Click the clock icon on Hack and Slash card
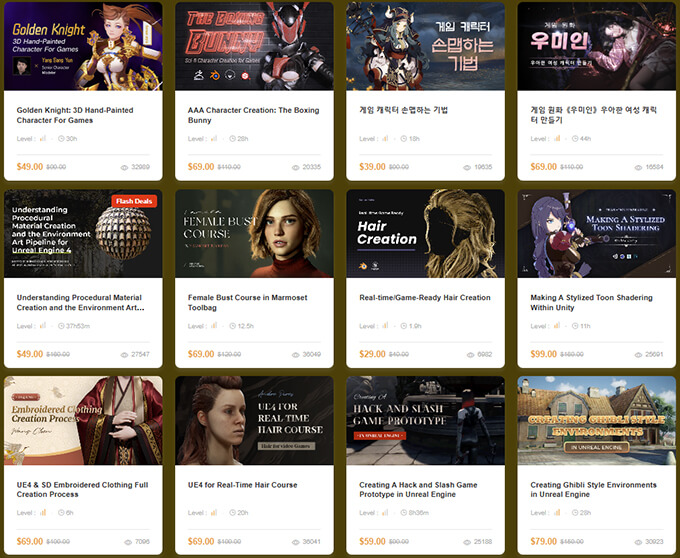The width and height of the screenshot is (680, 558). click(x=404, y=513)
